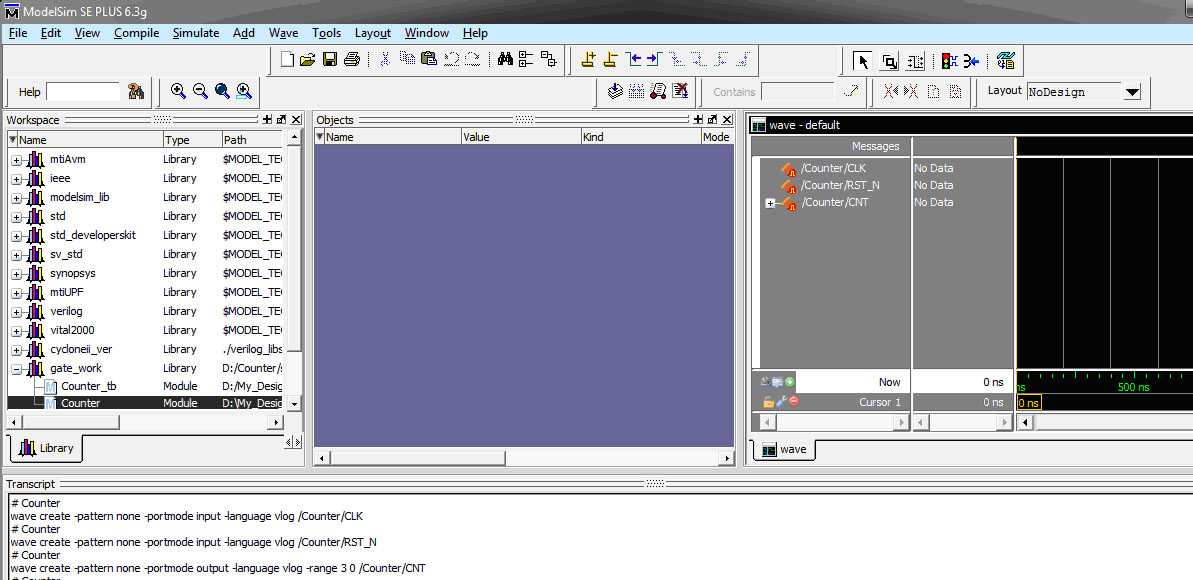The image size is (1193, 580).
Task: Click the Collapse tree icon
Action: point(549,59)
